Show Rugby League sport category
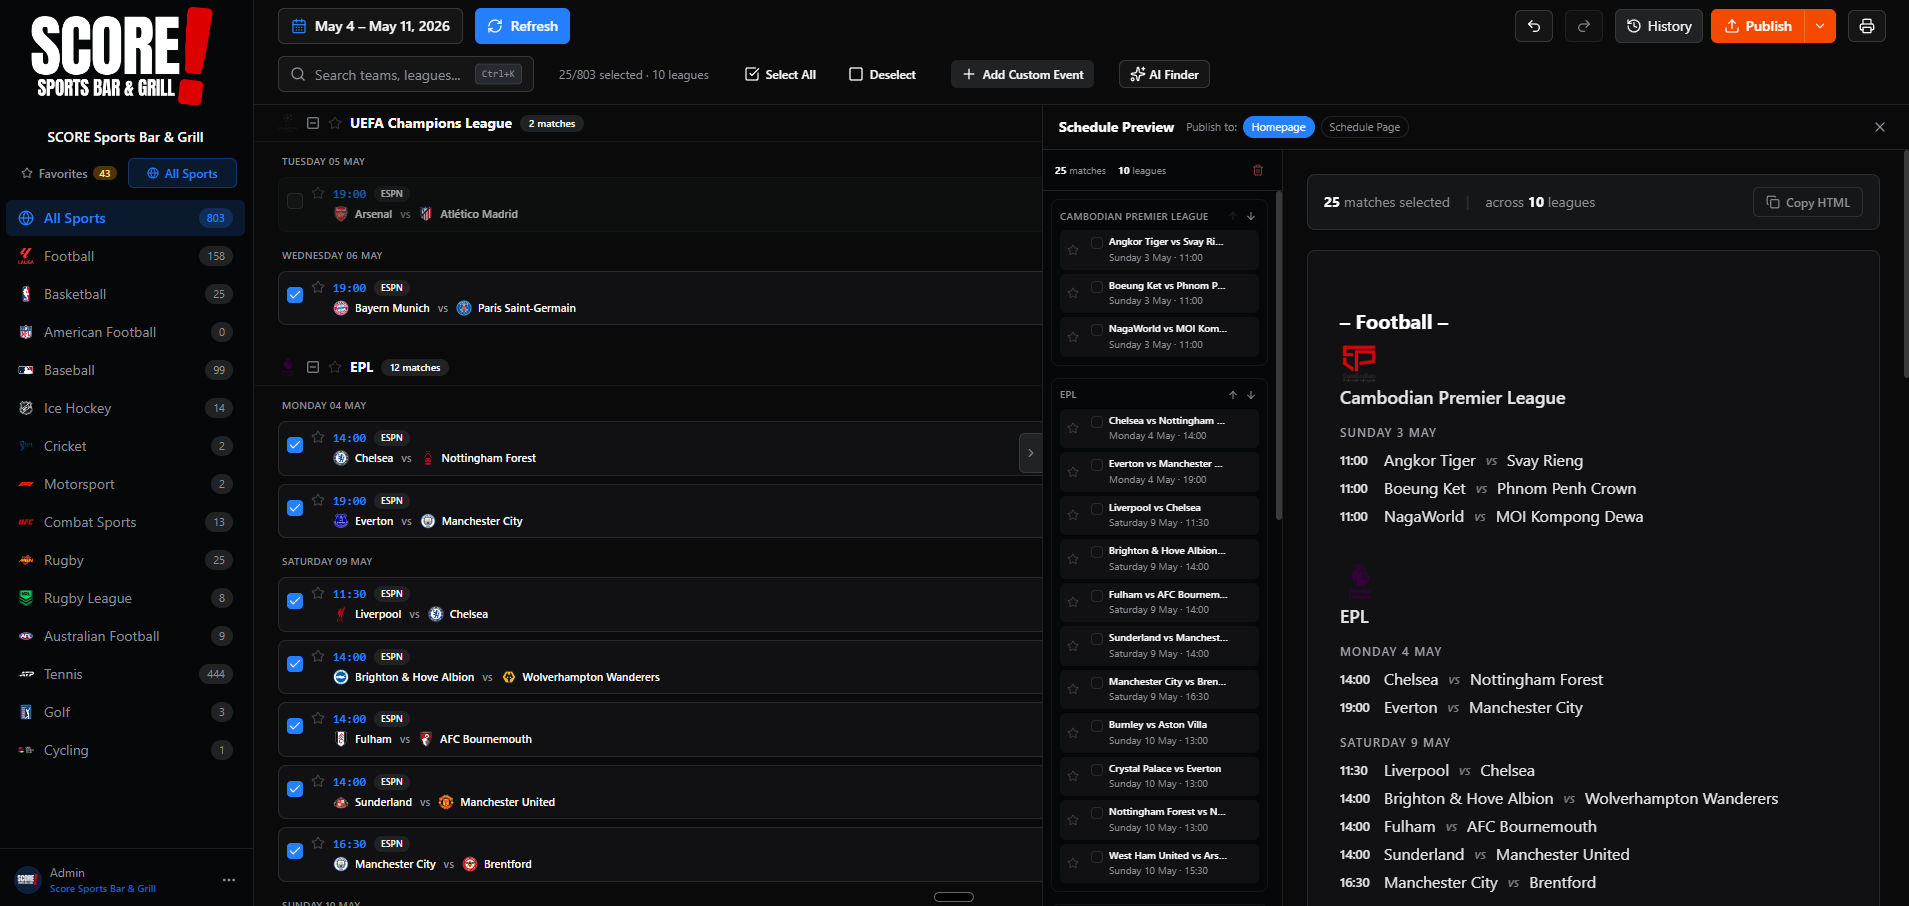Screen dimensions: 1909x906 coord(125,598)
